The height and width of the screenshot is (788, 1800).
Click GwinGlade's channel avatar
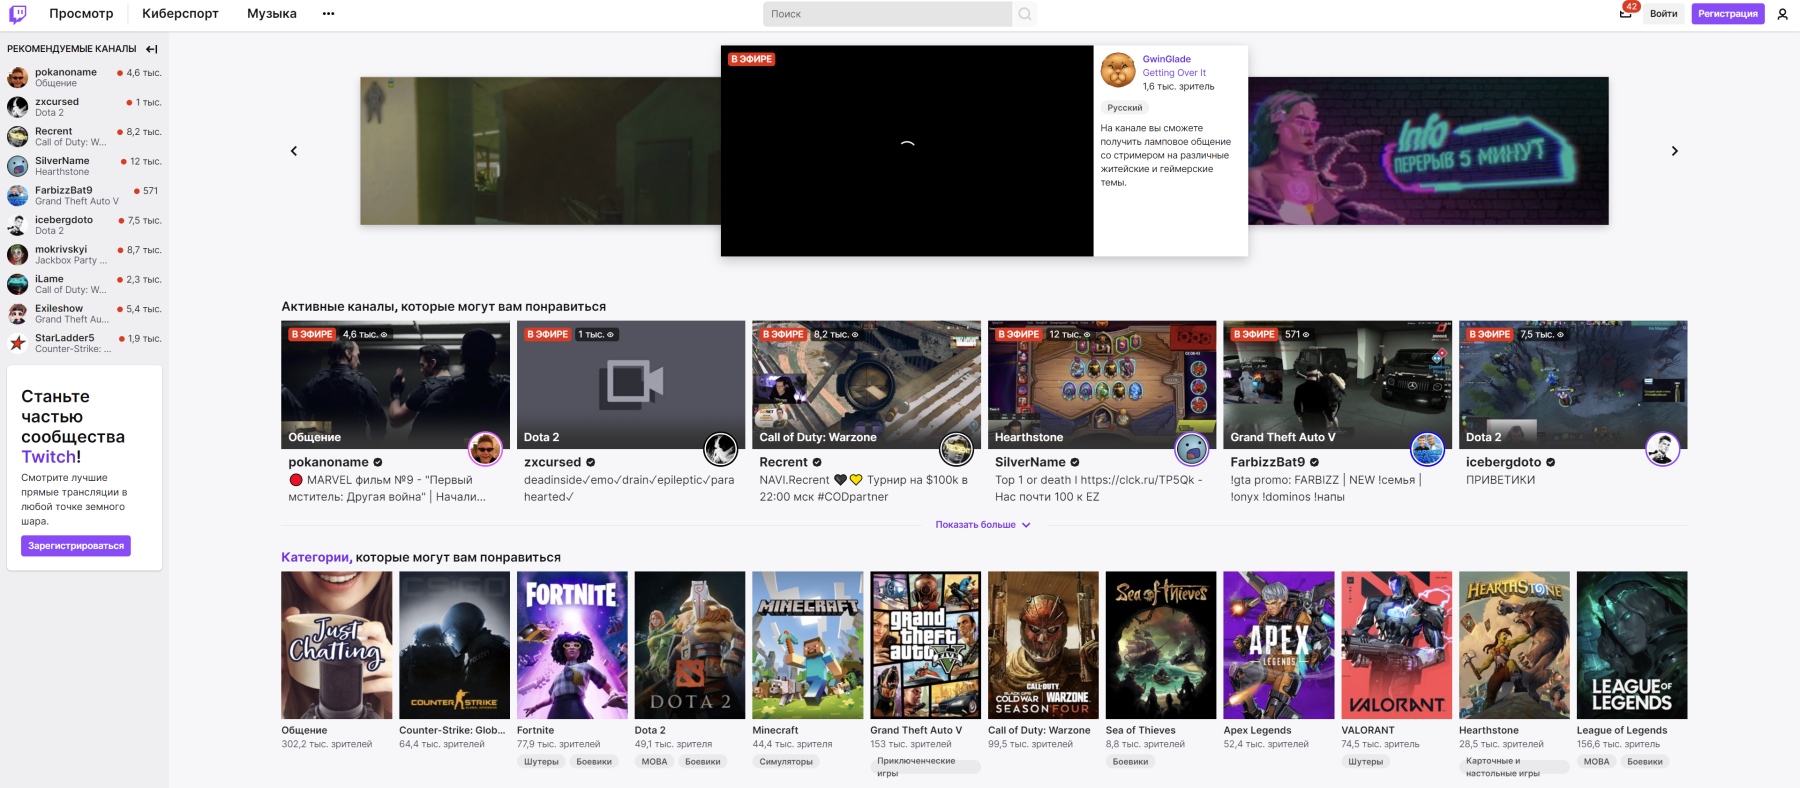(x=1118, y=71)
